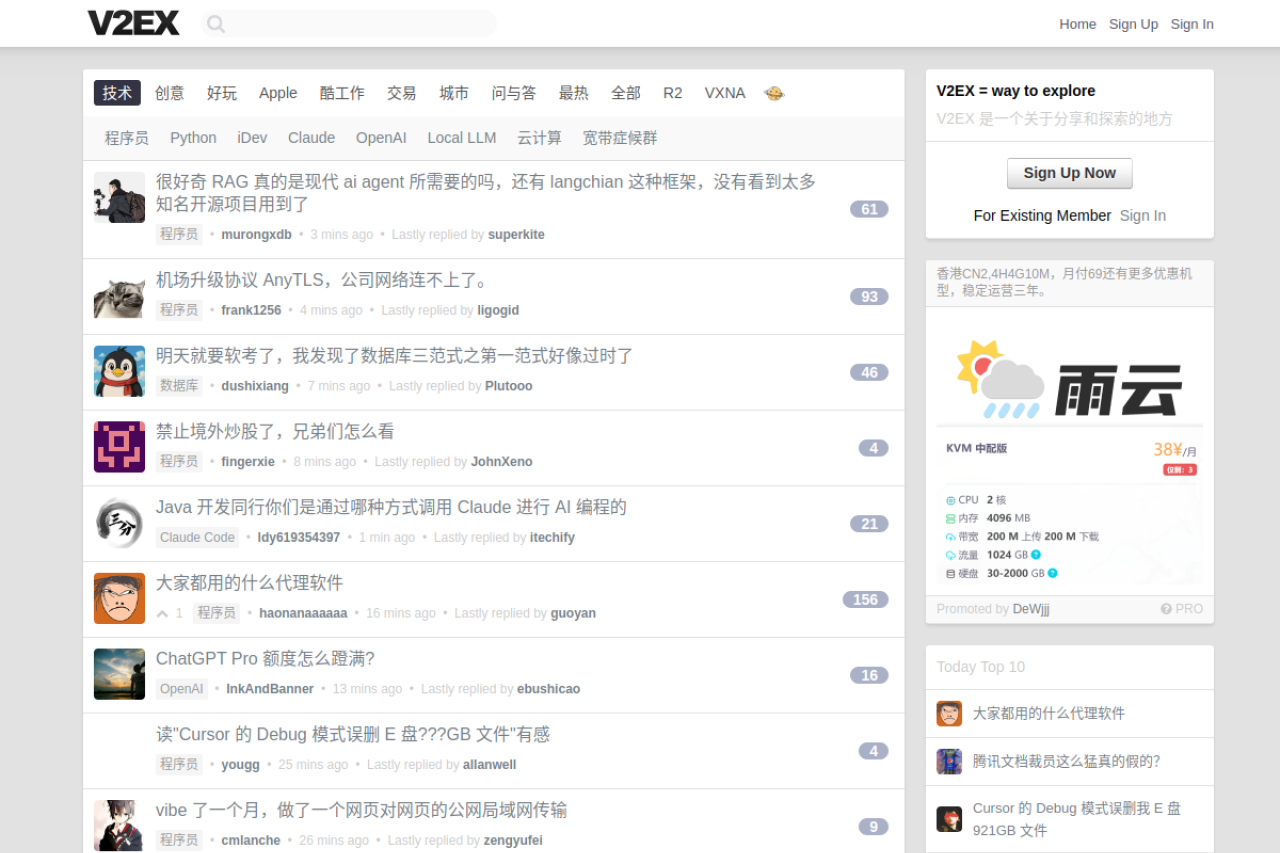
Task: Open Top 10 item 腾讯文档裁员这么猛真的假的?
Action: (1066, 761)
